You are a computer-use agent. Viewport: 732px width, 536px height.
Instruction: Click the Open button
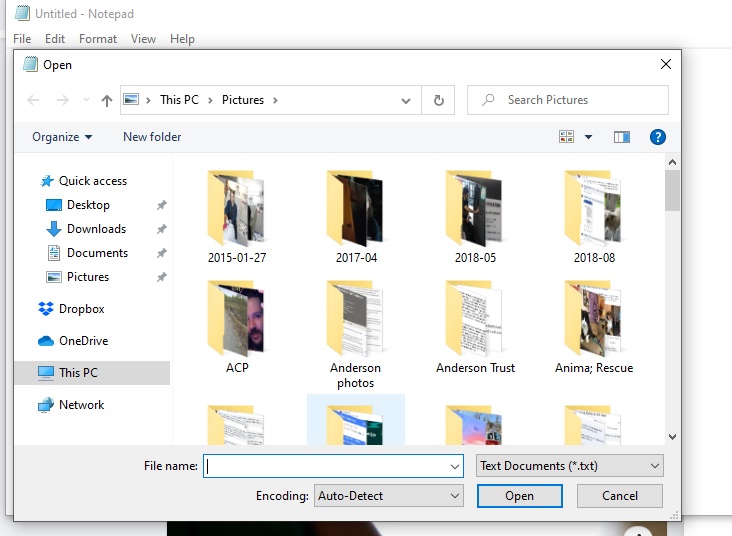(x=520, y=496)
